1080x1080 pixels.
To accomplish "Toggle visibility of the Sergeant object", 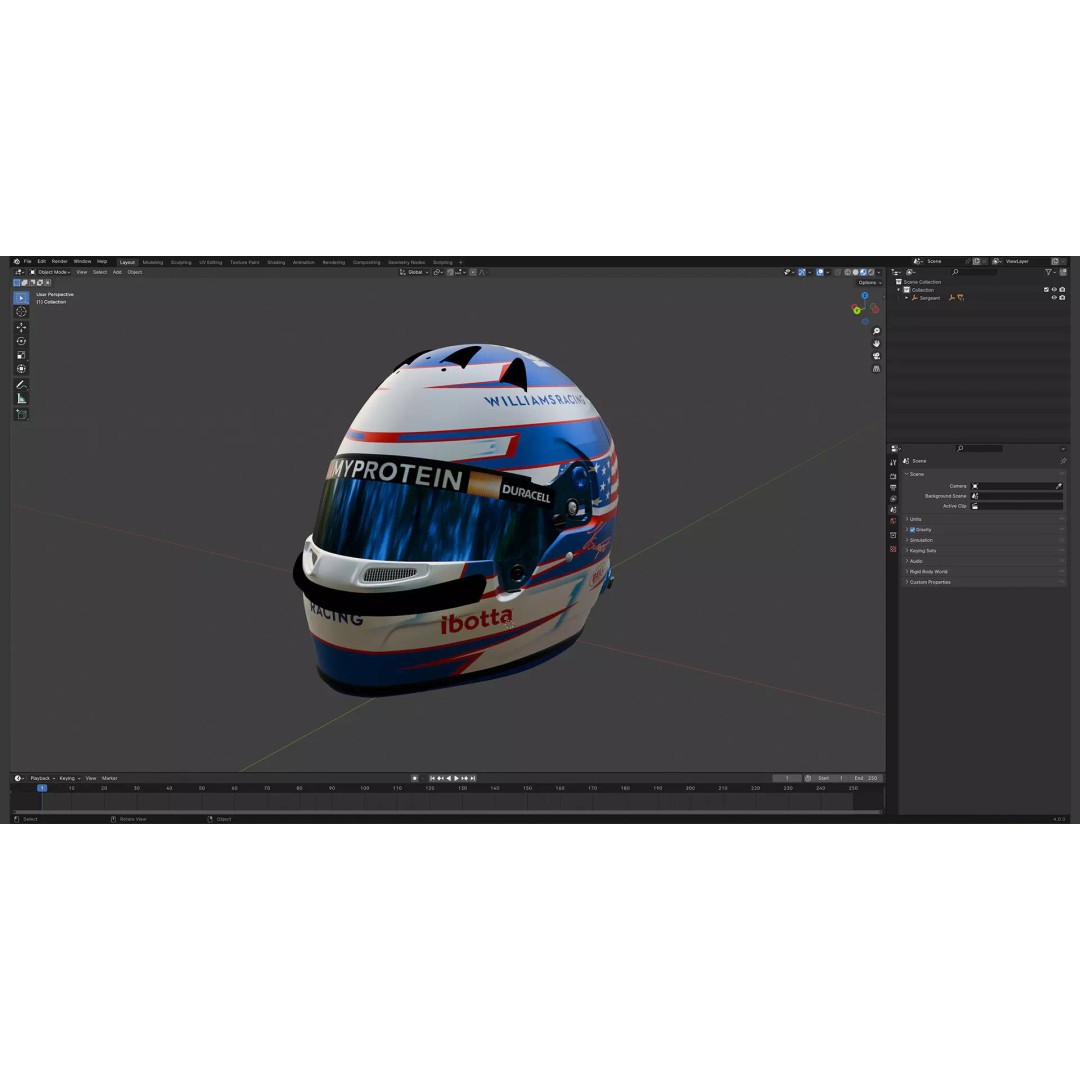I will [x=1054, y=298].
